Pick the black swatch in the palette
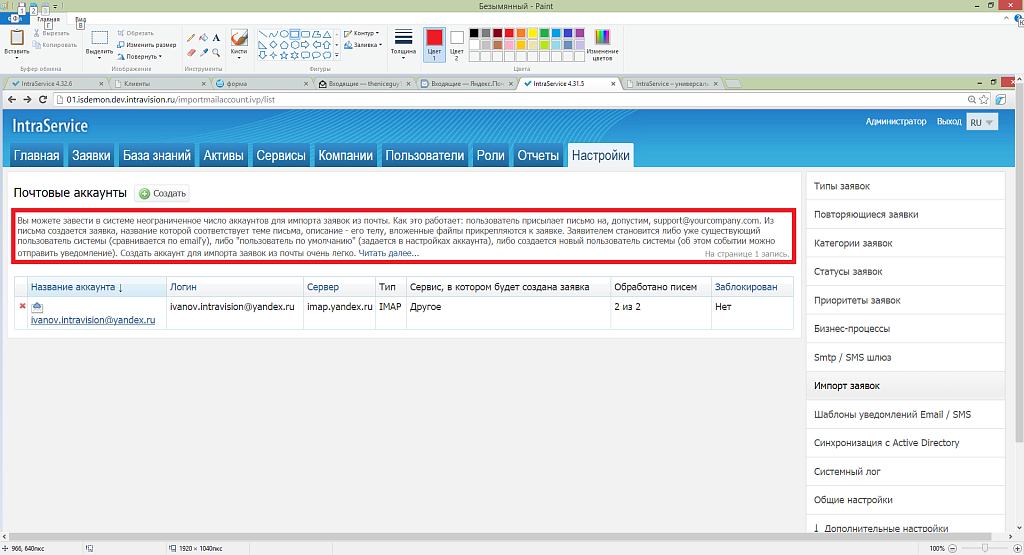This screenshot has height=555, width=1024. click(x=474, y=32)
